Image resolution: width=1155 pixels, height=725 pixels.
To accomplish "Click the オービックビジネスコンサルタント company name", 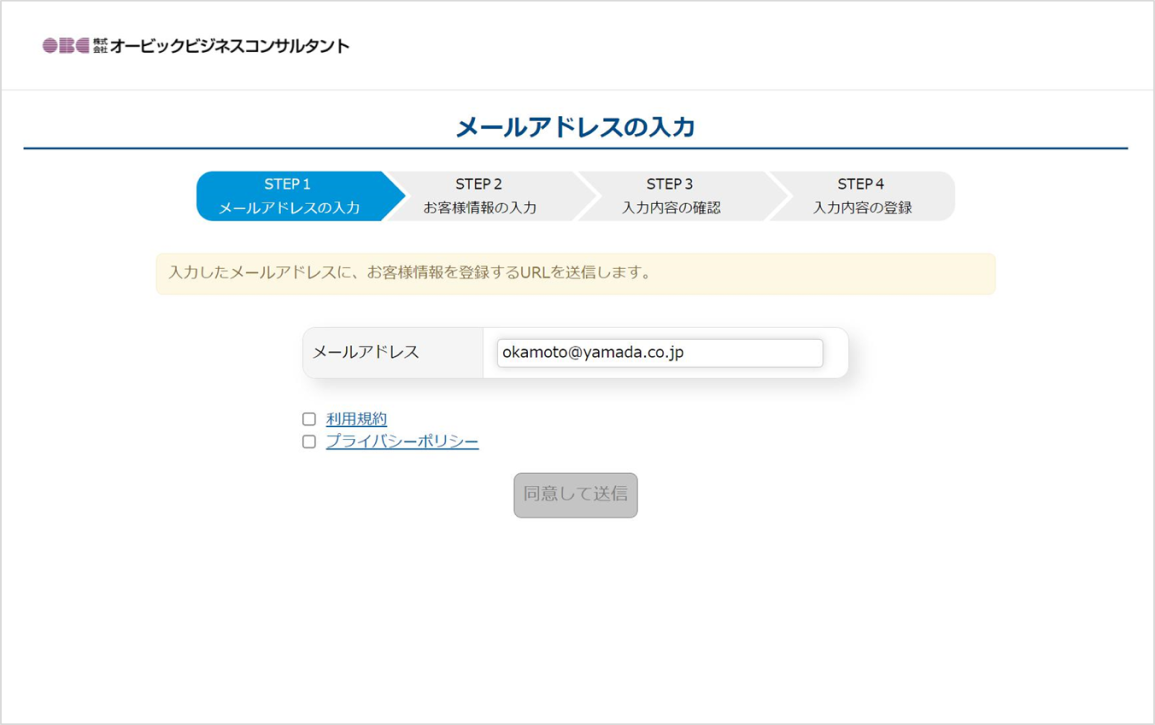I will point(230,46).
